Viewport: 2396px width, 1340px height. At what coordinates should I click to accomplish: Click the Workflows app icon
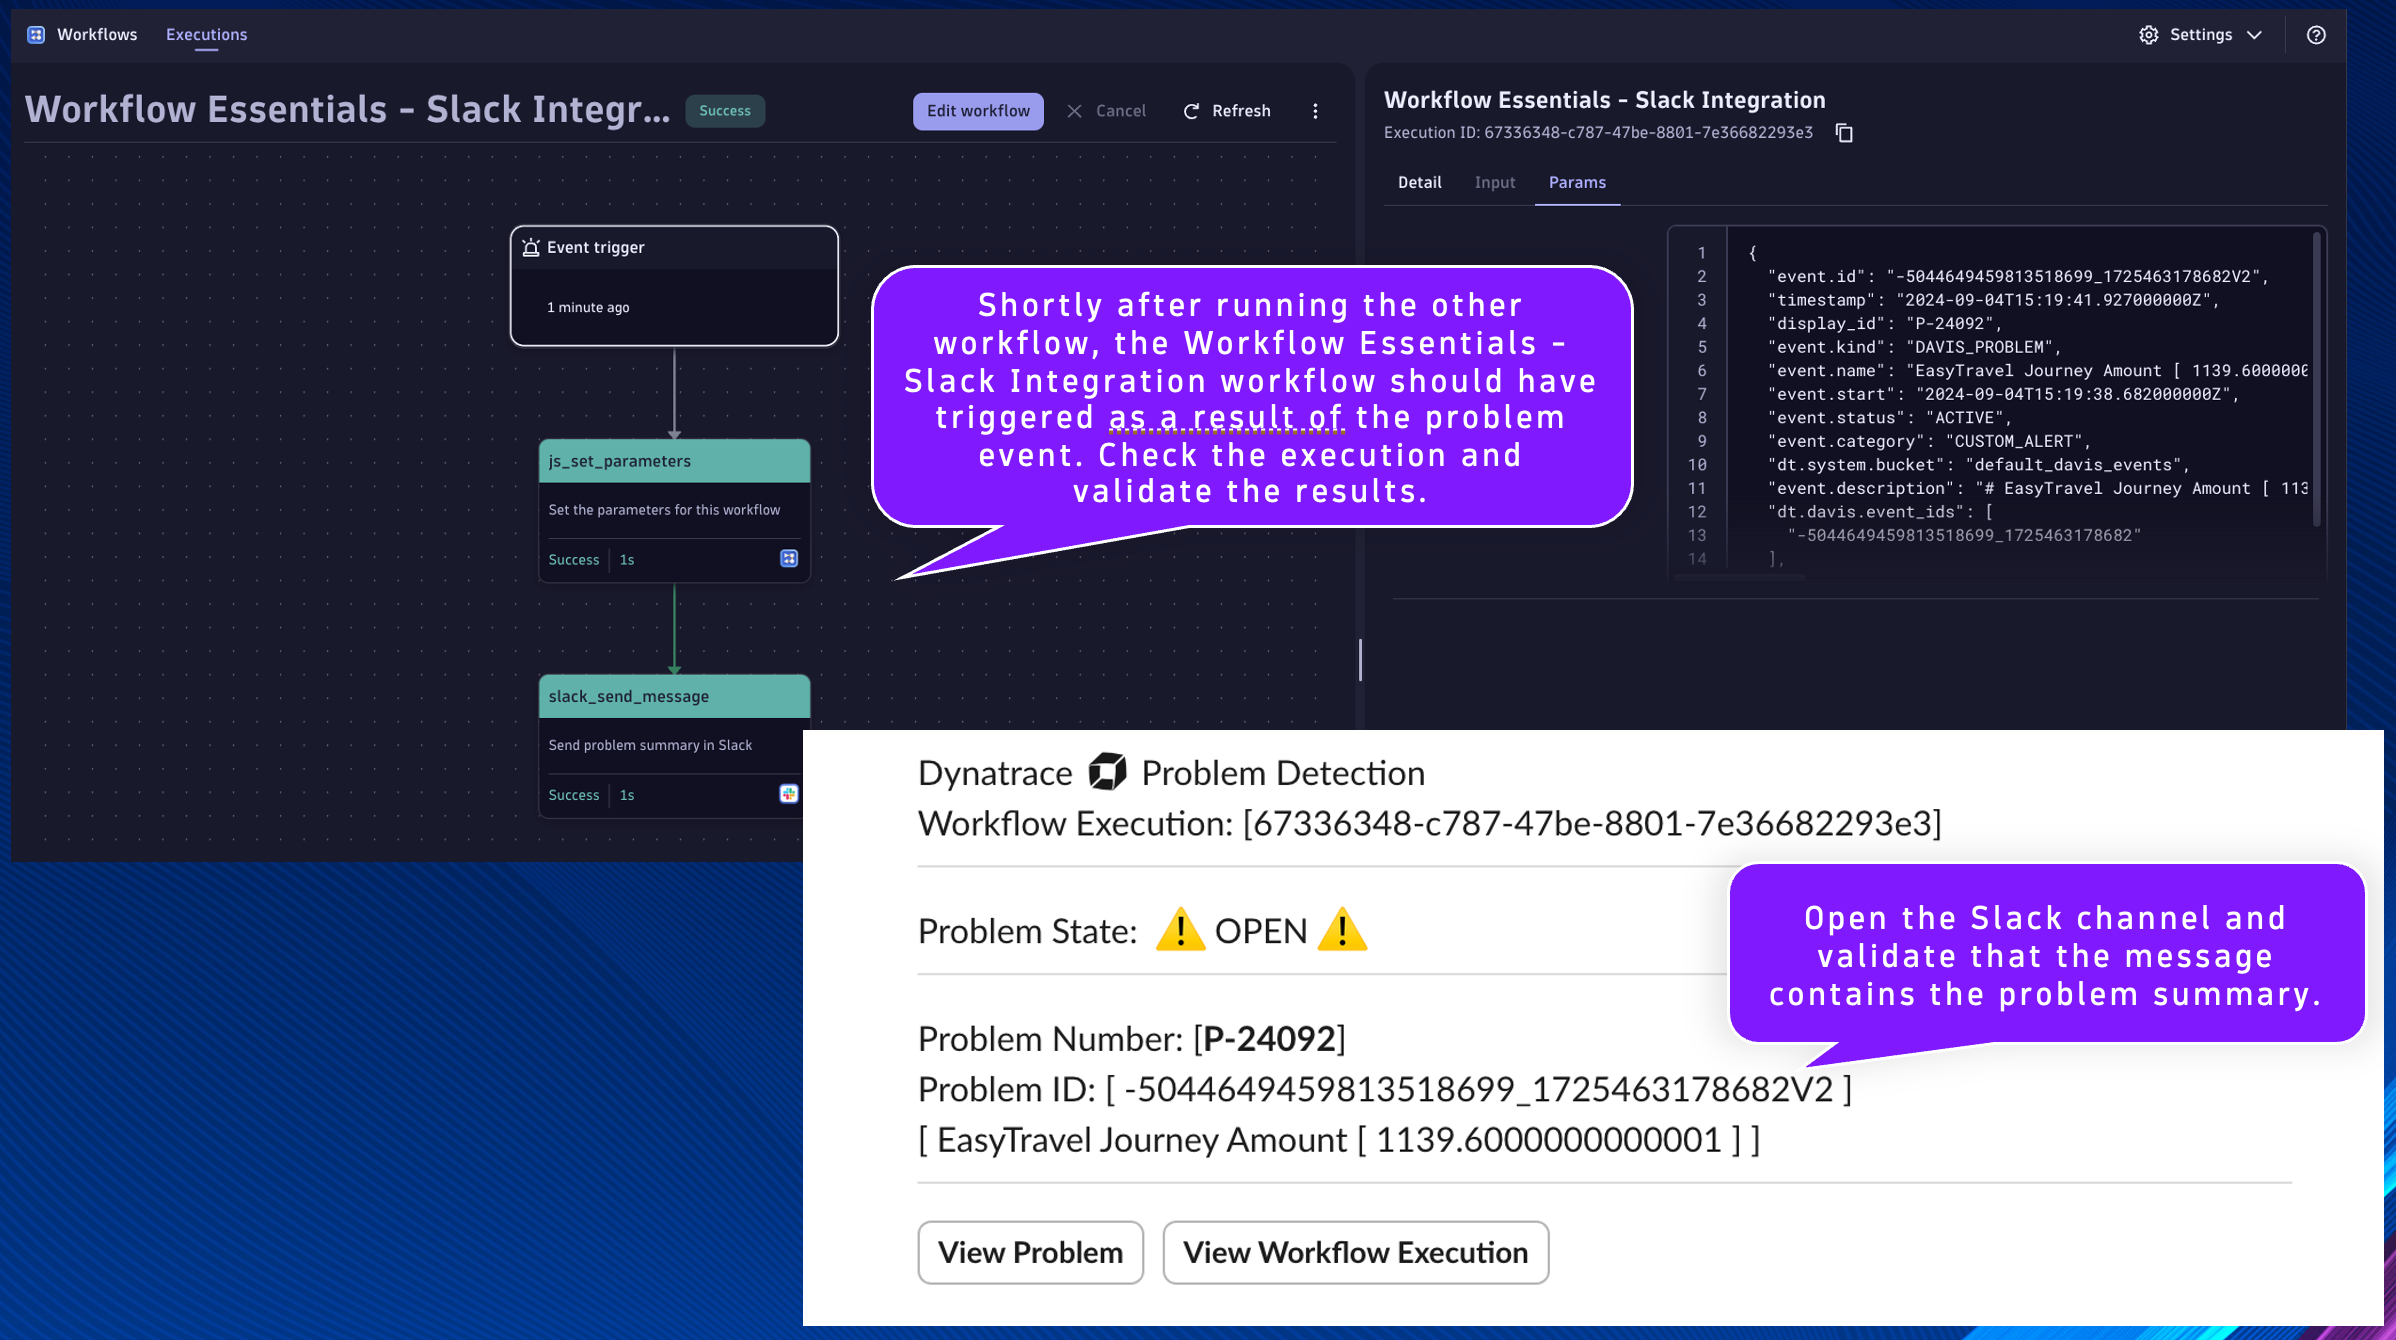[x=36, y=35]
